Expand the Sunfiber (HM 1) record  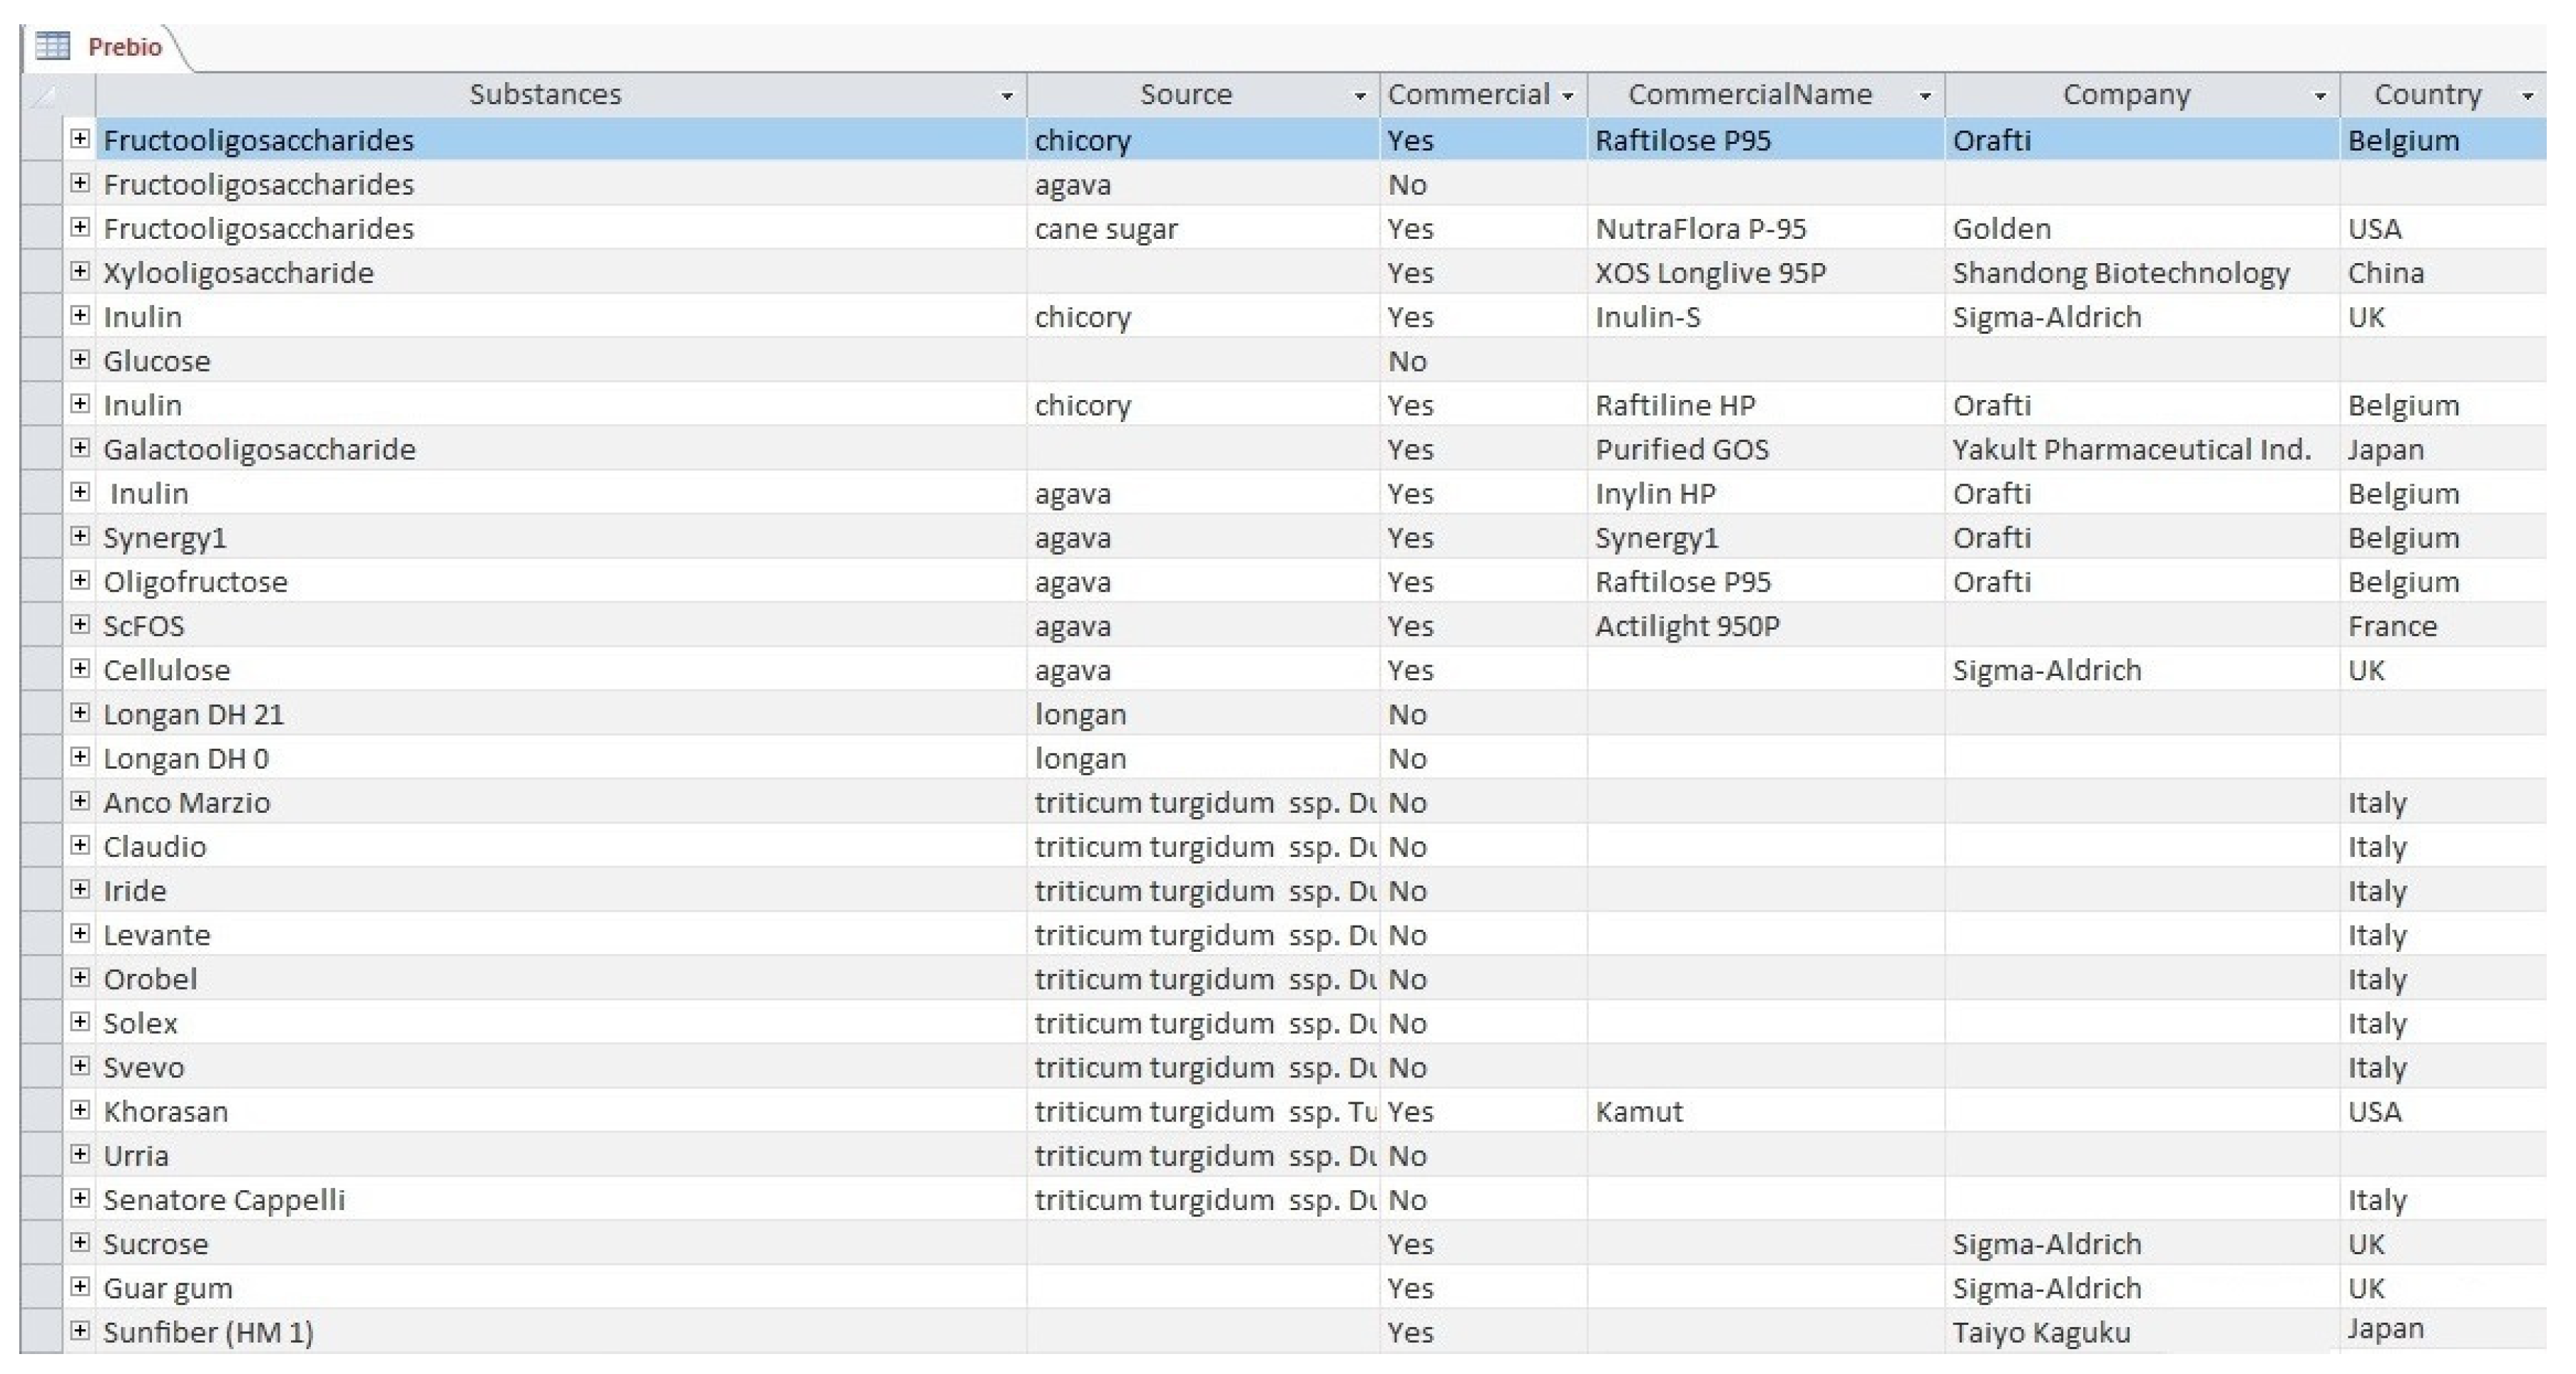click(x=80, y=1331)
